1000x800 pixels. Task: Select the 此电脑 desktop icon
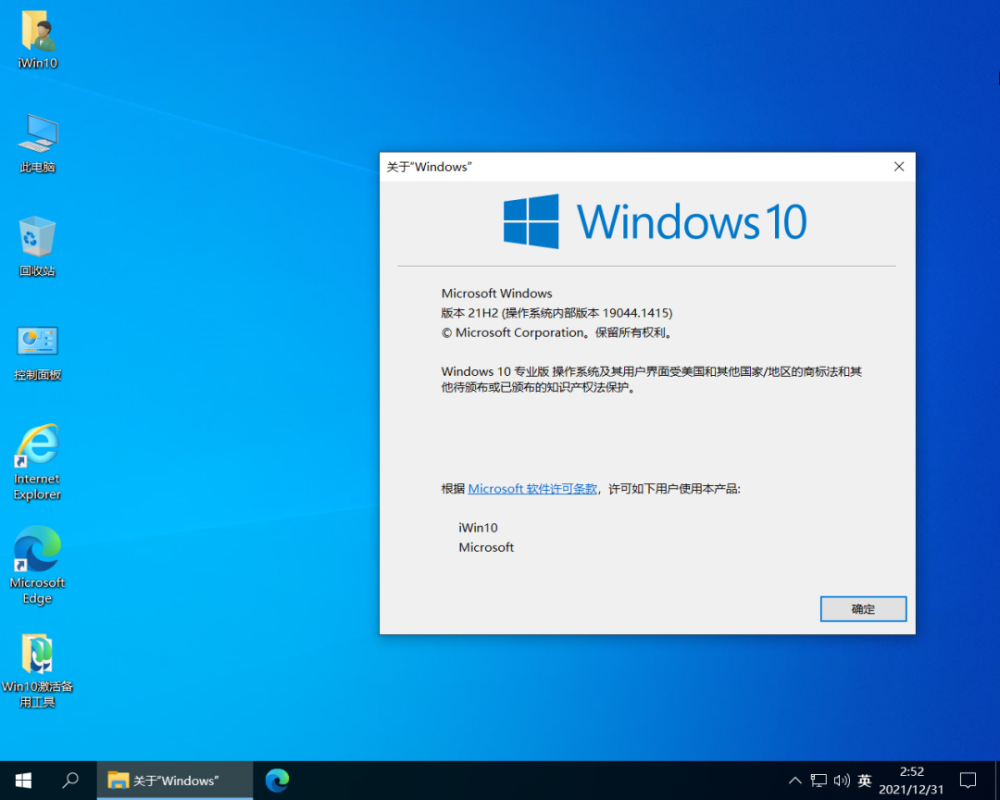(x=38, y=144)
